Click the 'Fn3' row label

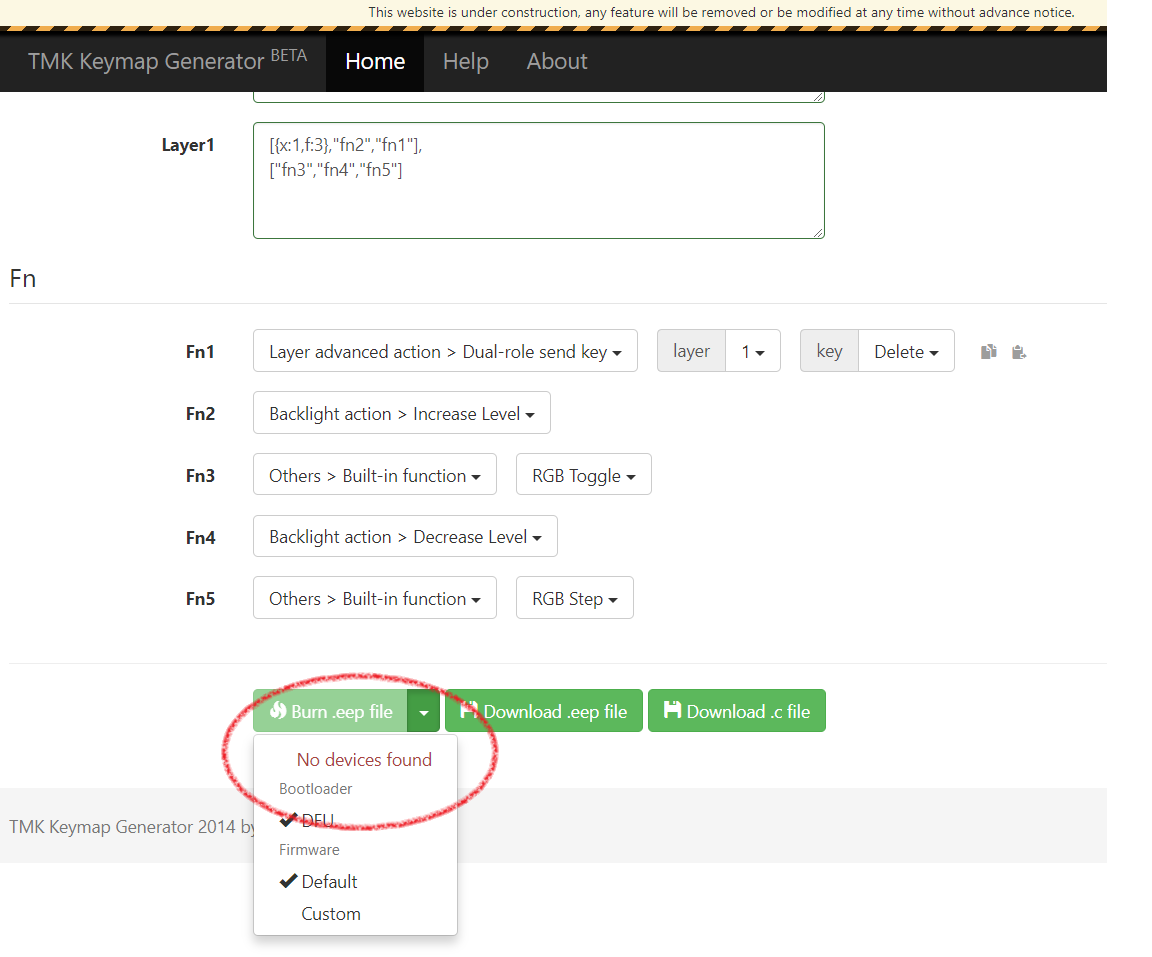pos(201,475)
